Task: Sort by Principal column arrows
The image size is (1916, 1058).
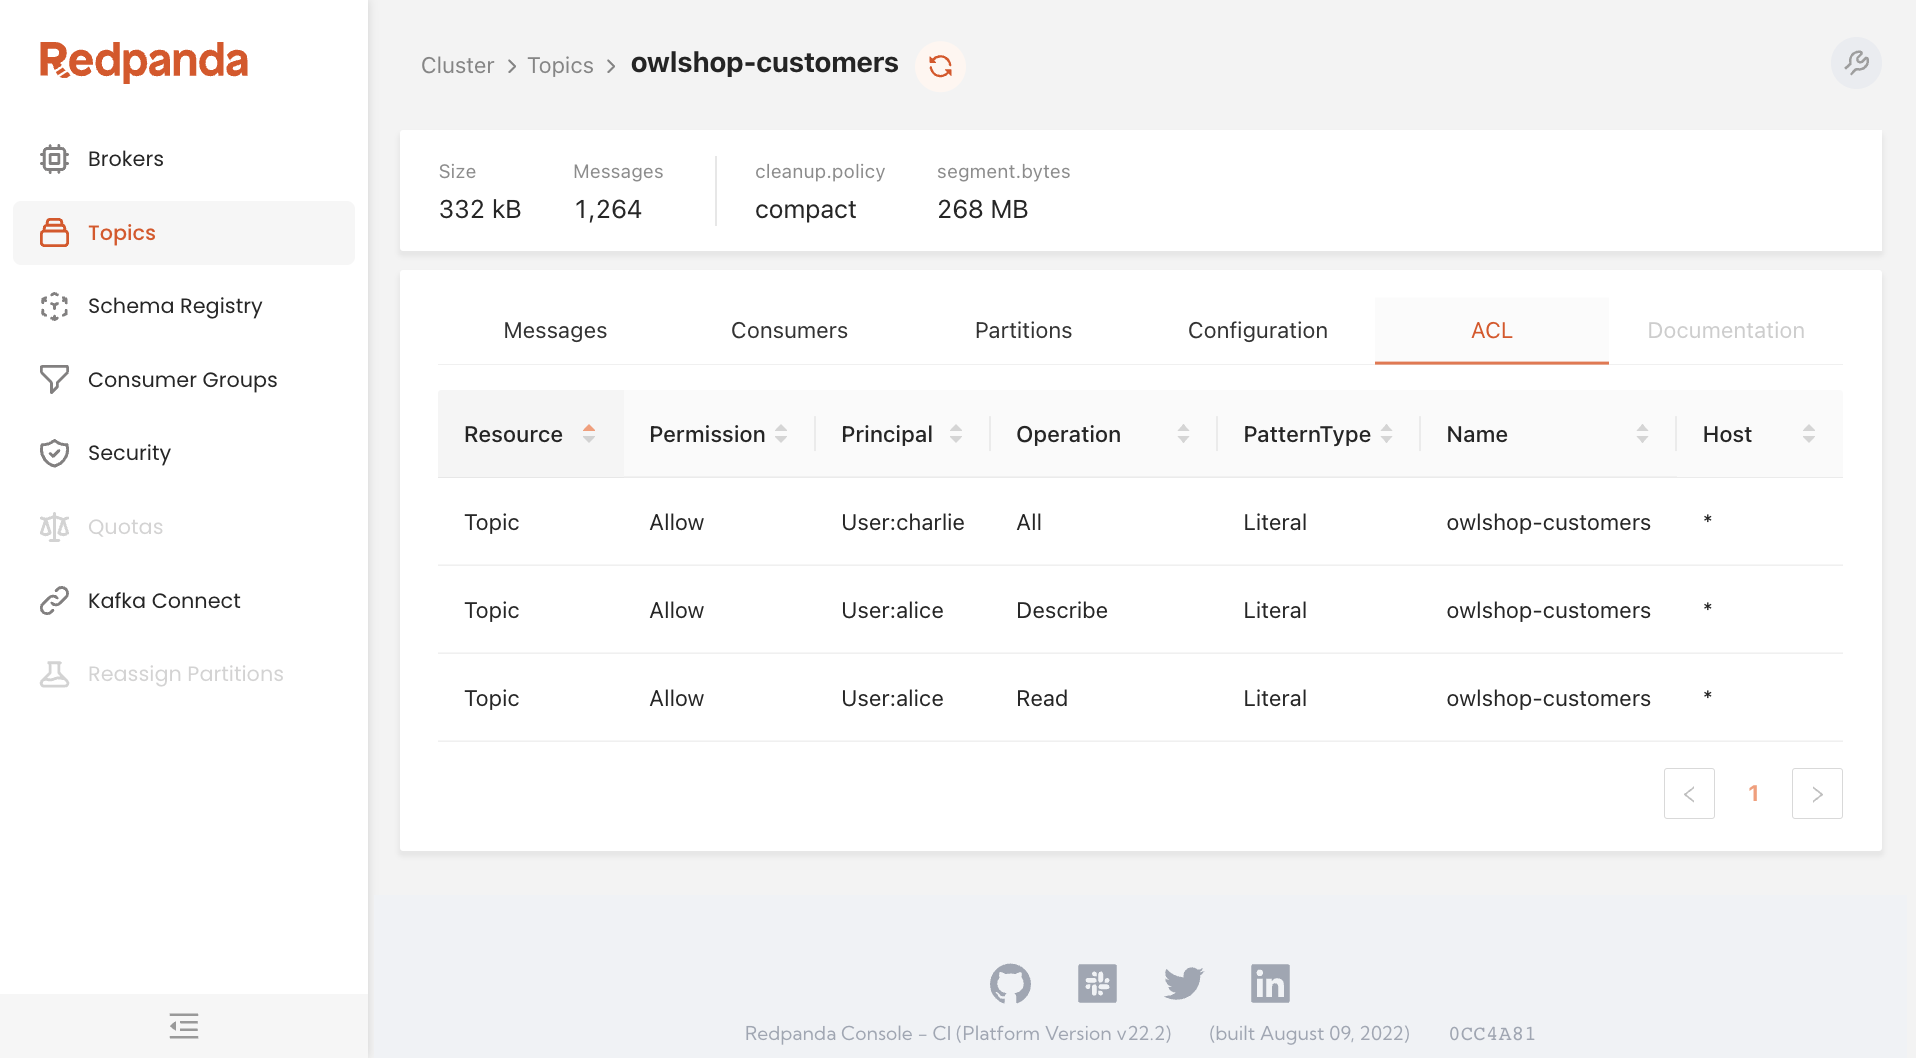Action: 956,434
